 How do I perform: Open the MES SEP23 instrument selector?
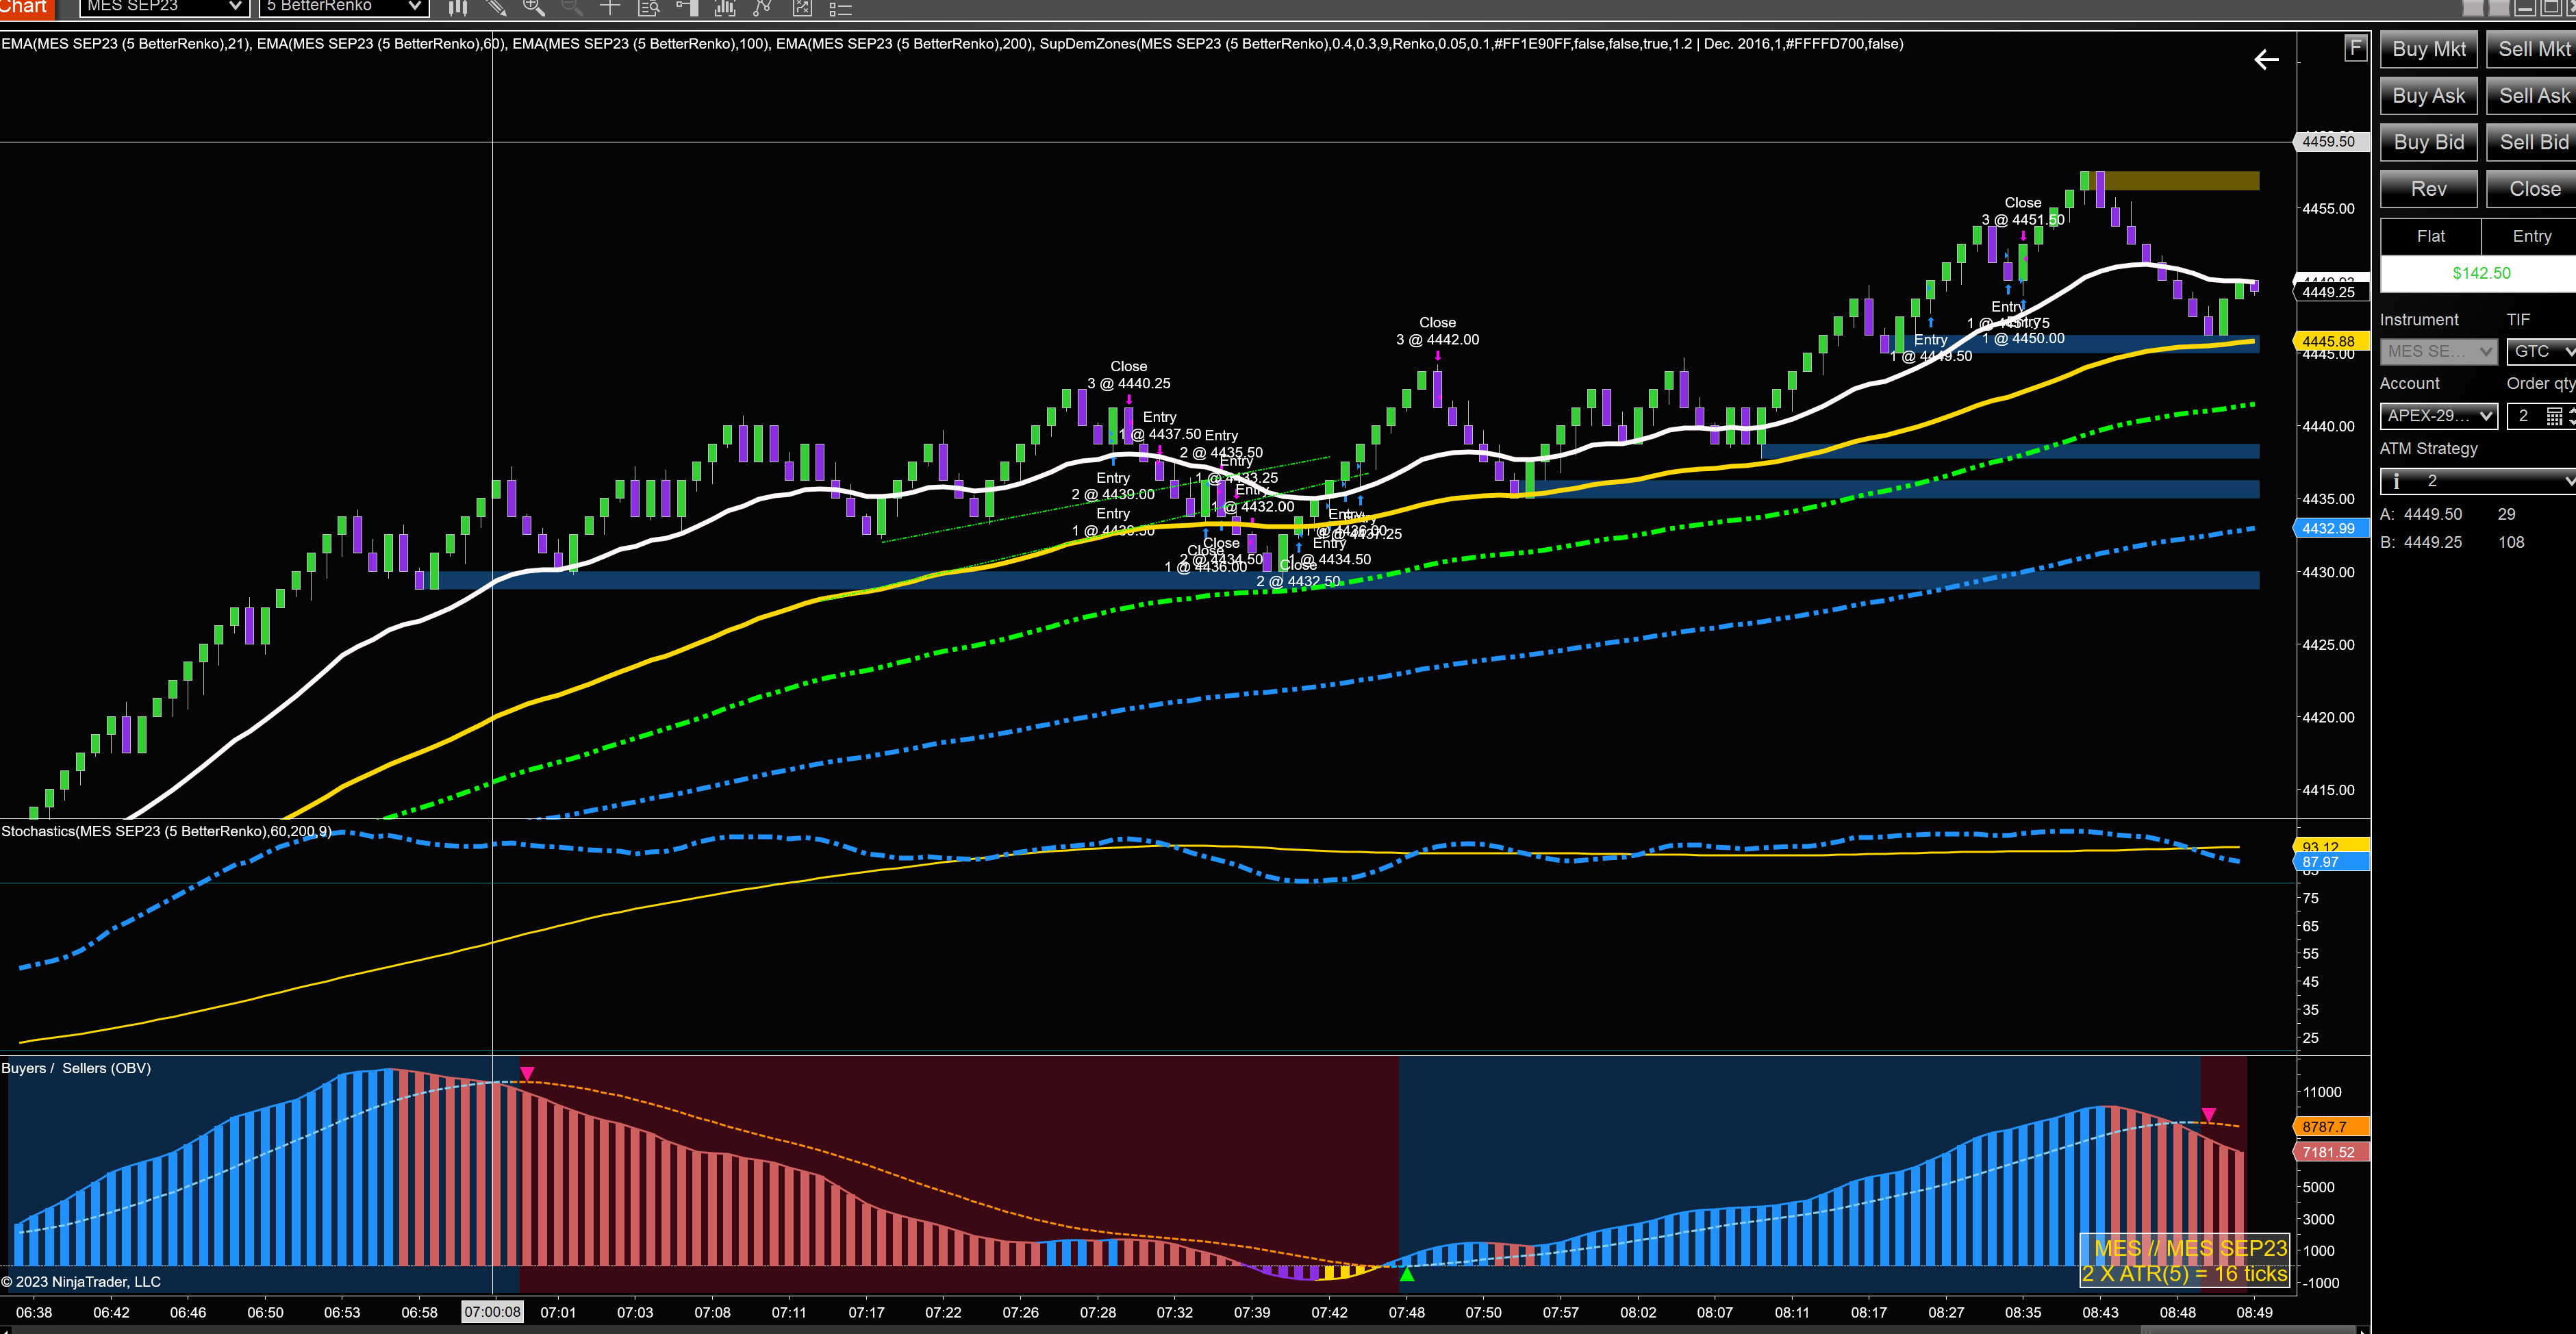pyautogui.click(x=164, y=7)
